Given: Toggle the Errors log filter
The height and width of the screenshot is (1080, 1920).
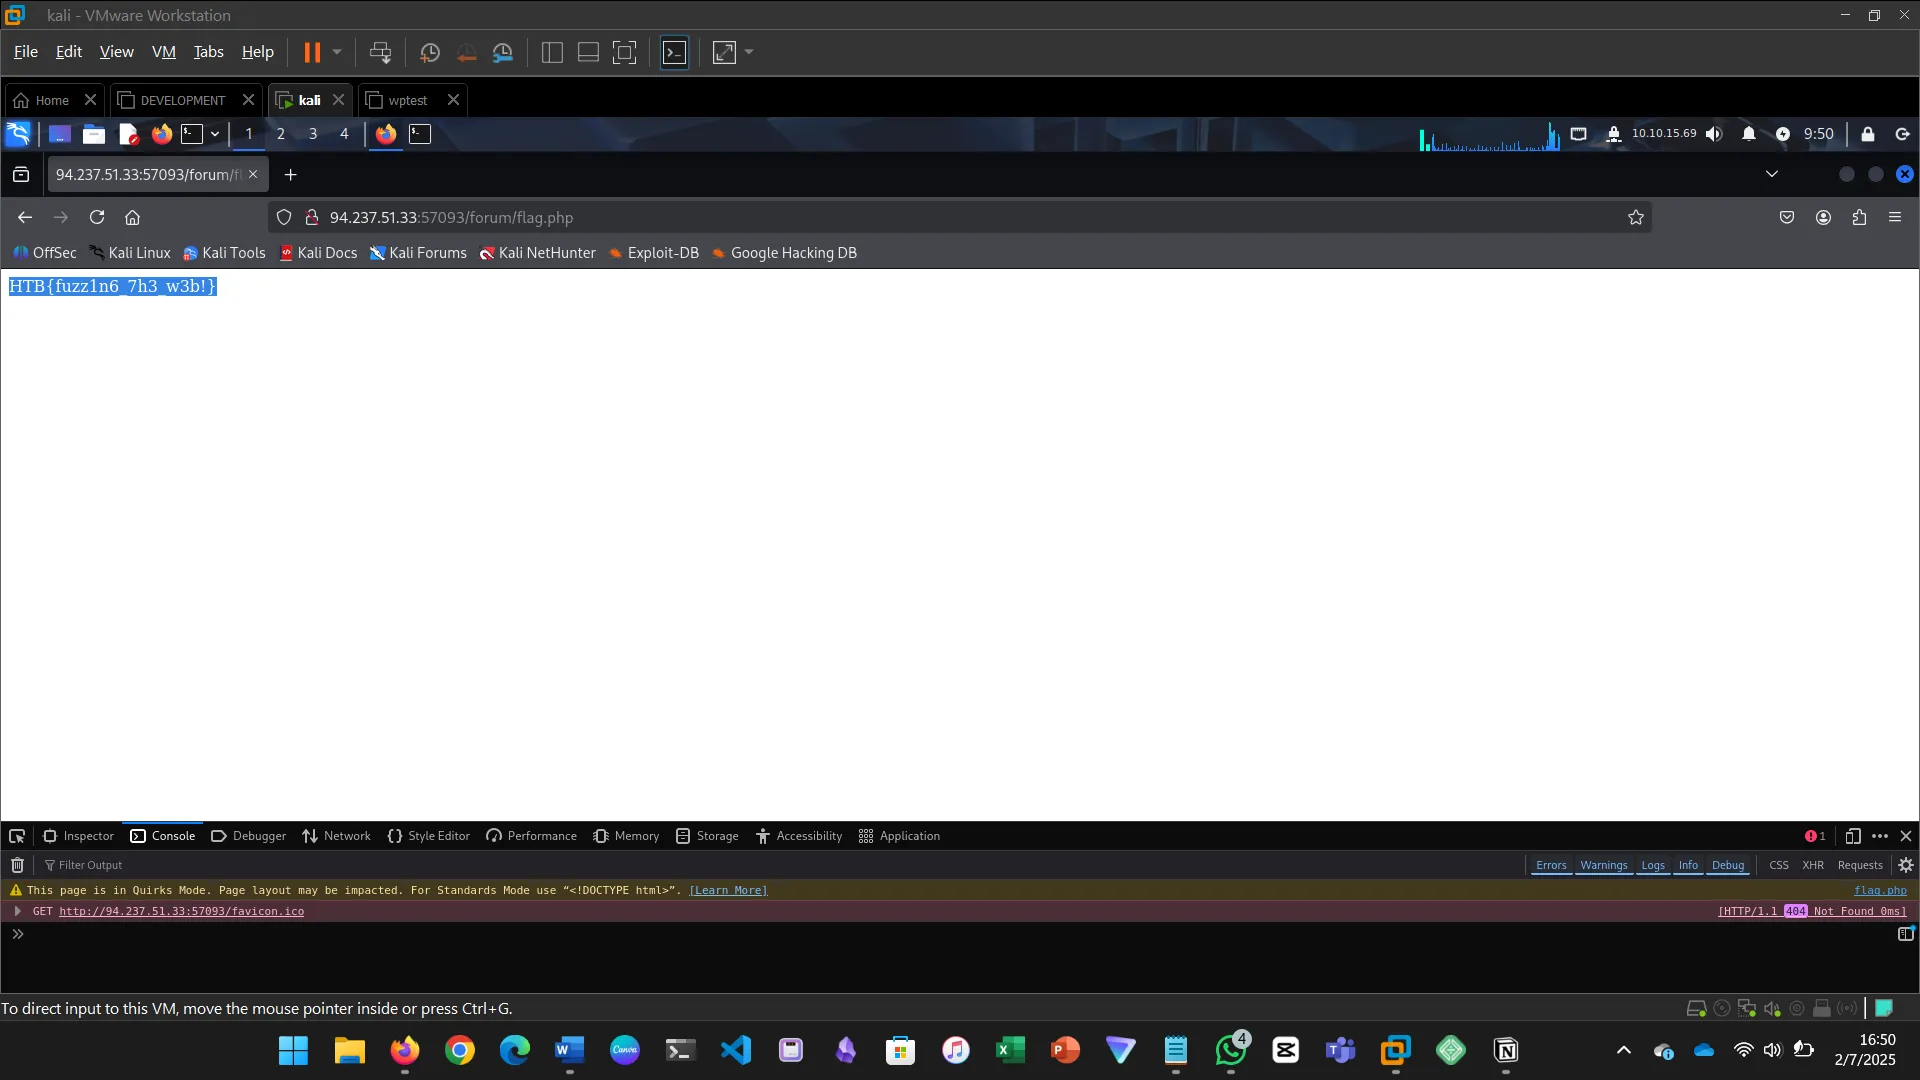Looking at the screenshot, I should point(1551,865).
